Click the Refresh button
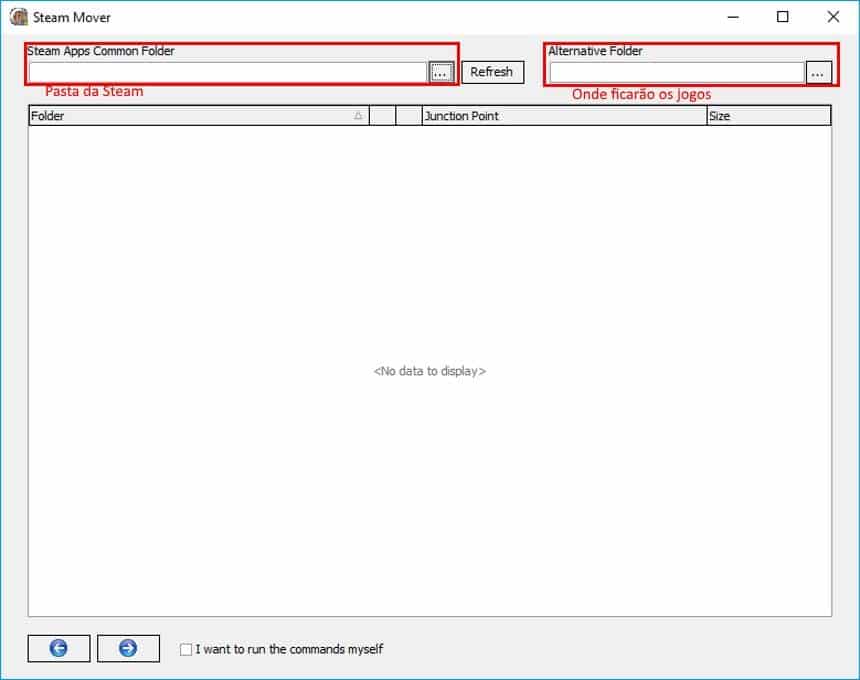 pyautogui.click(x=493, y=72)
